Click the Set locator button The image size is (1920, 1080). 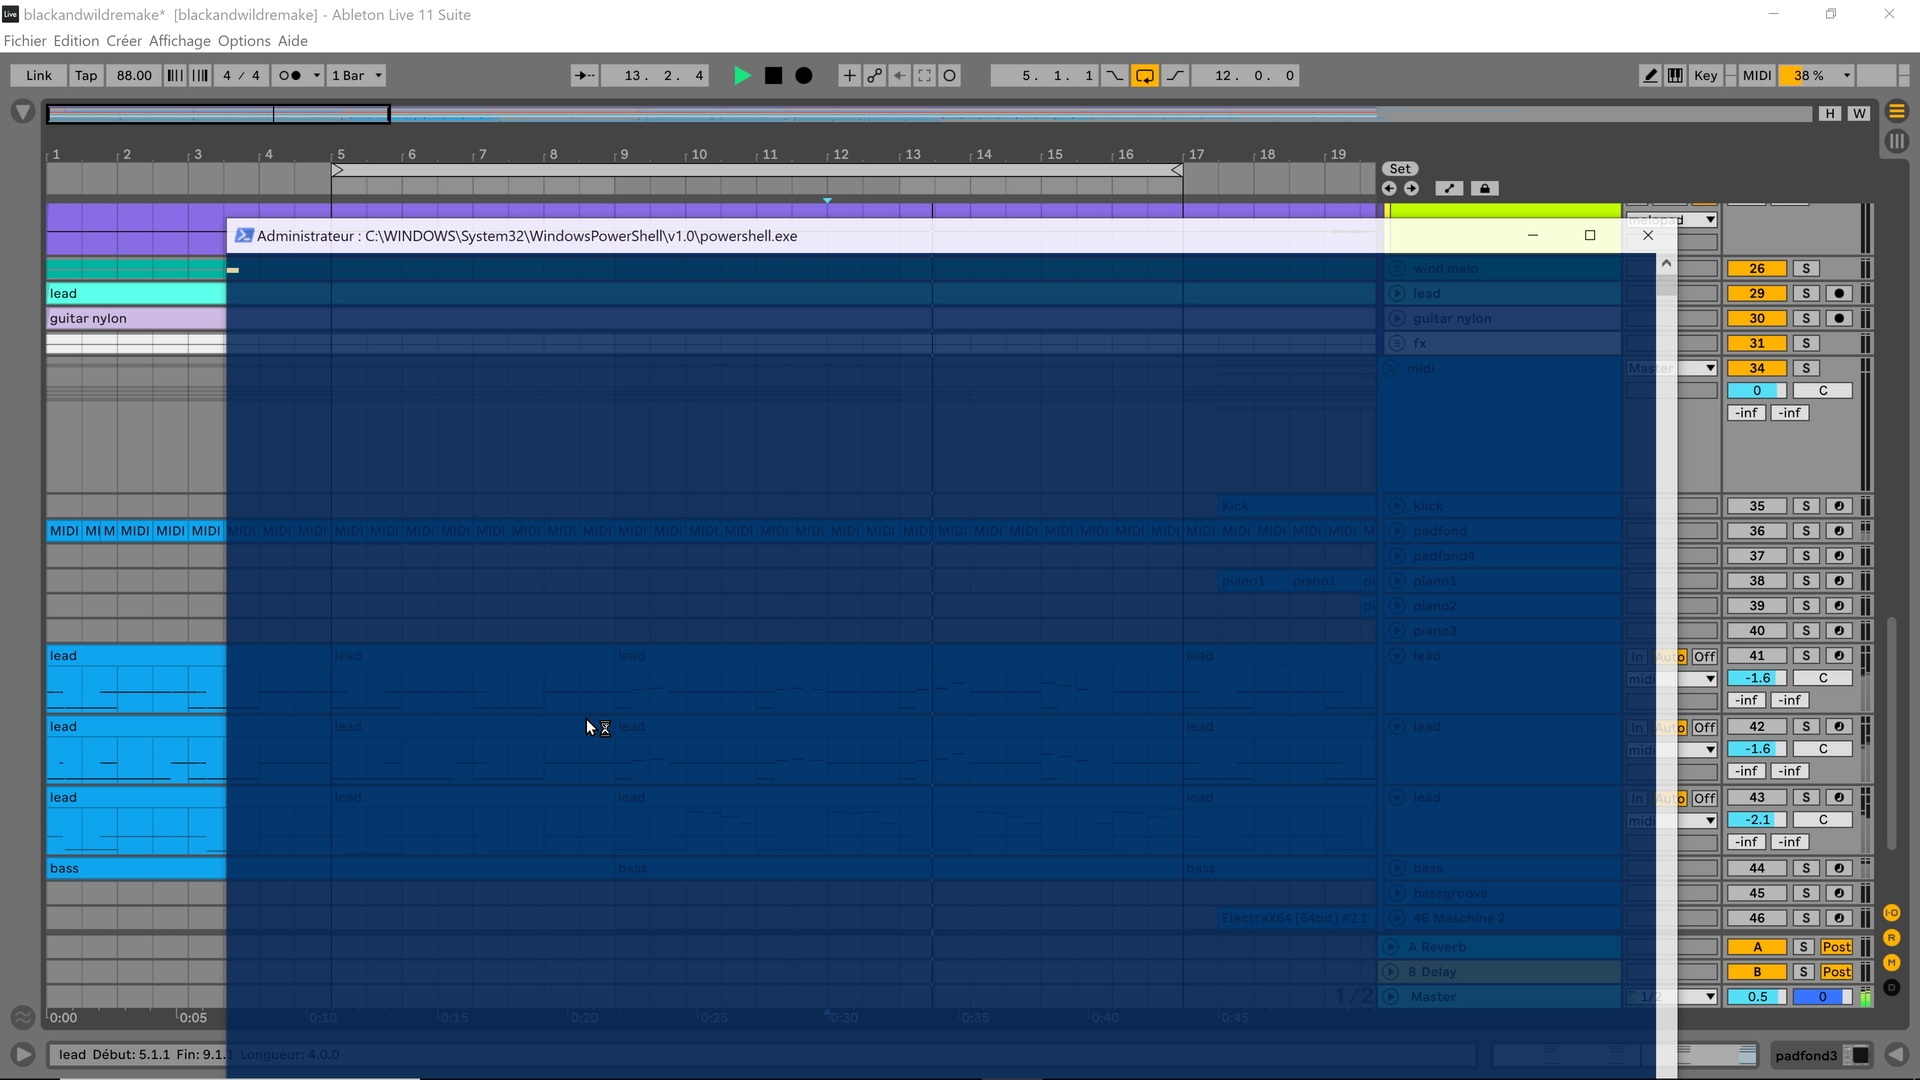1400,169
